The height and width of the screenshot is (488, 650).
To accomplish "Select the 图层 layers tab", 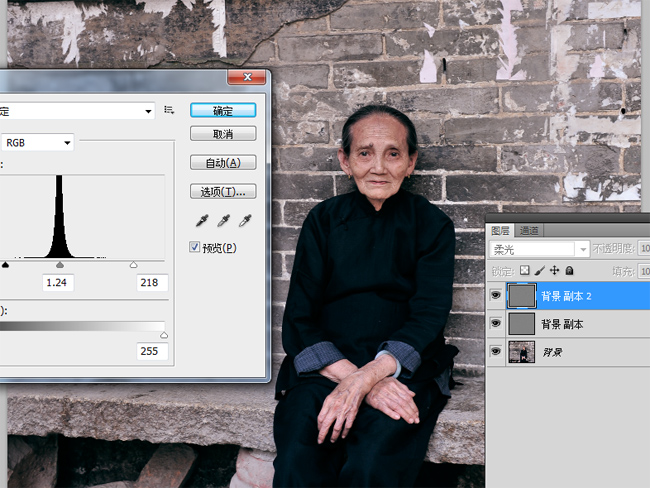I will coord(501,231).
